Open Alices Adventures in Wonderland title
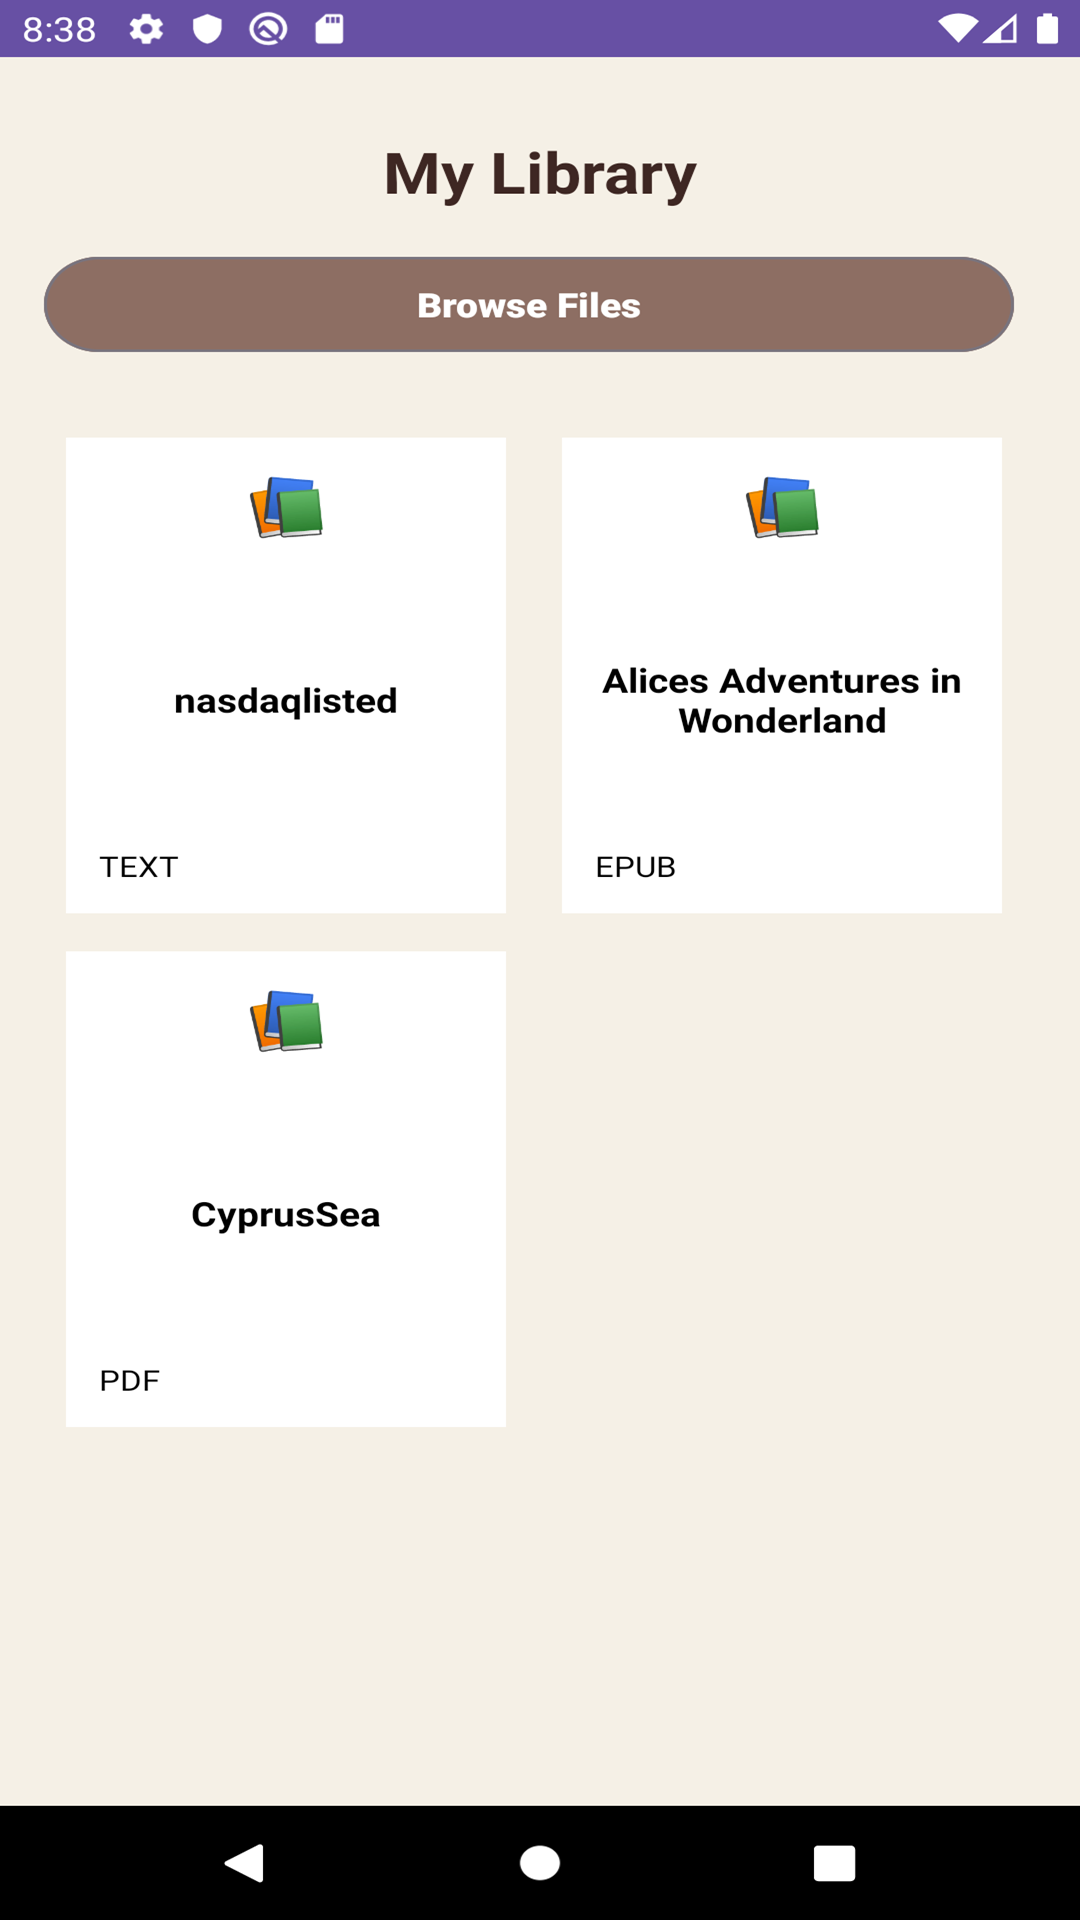The width and height of the screenshot is (1080, 1920). (782, 701)
